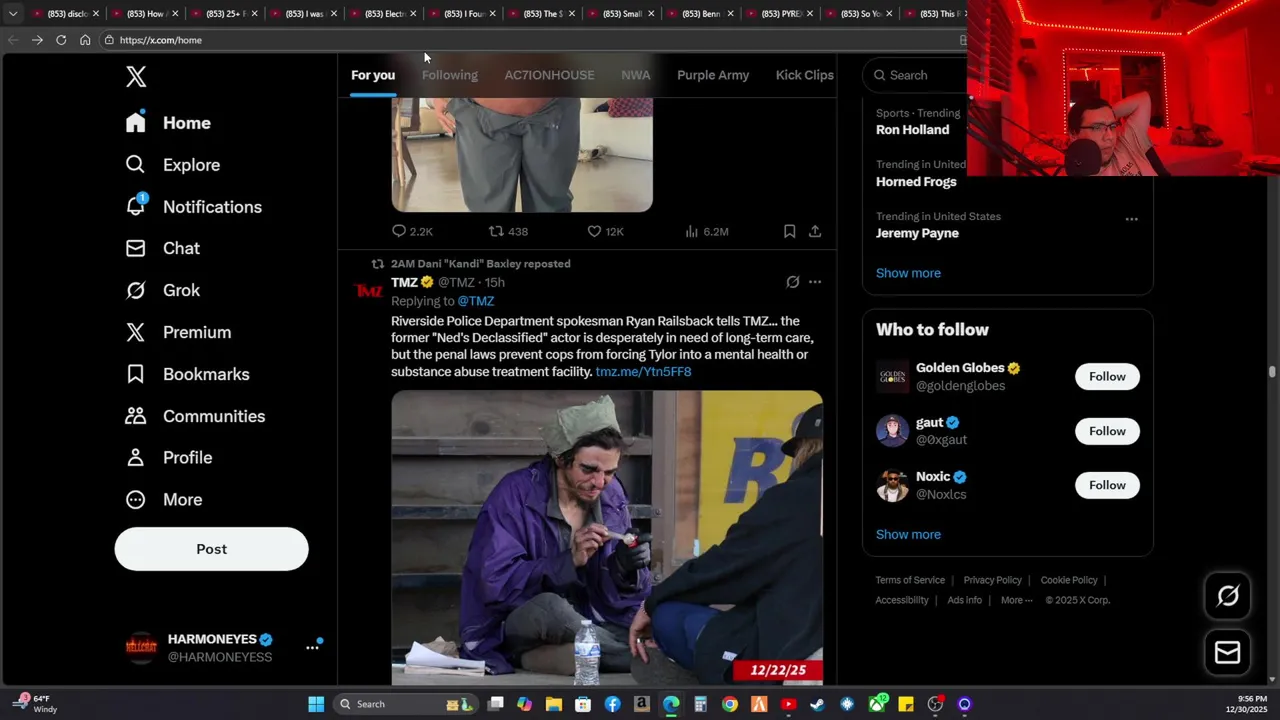Open floating Grok button
Viewport: 1280px width, 720px height.
[1227, 596]
